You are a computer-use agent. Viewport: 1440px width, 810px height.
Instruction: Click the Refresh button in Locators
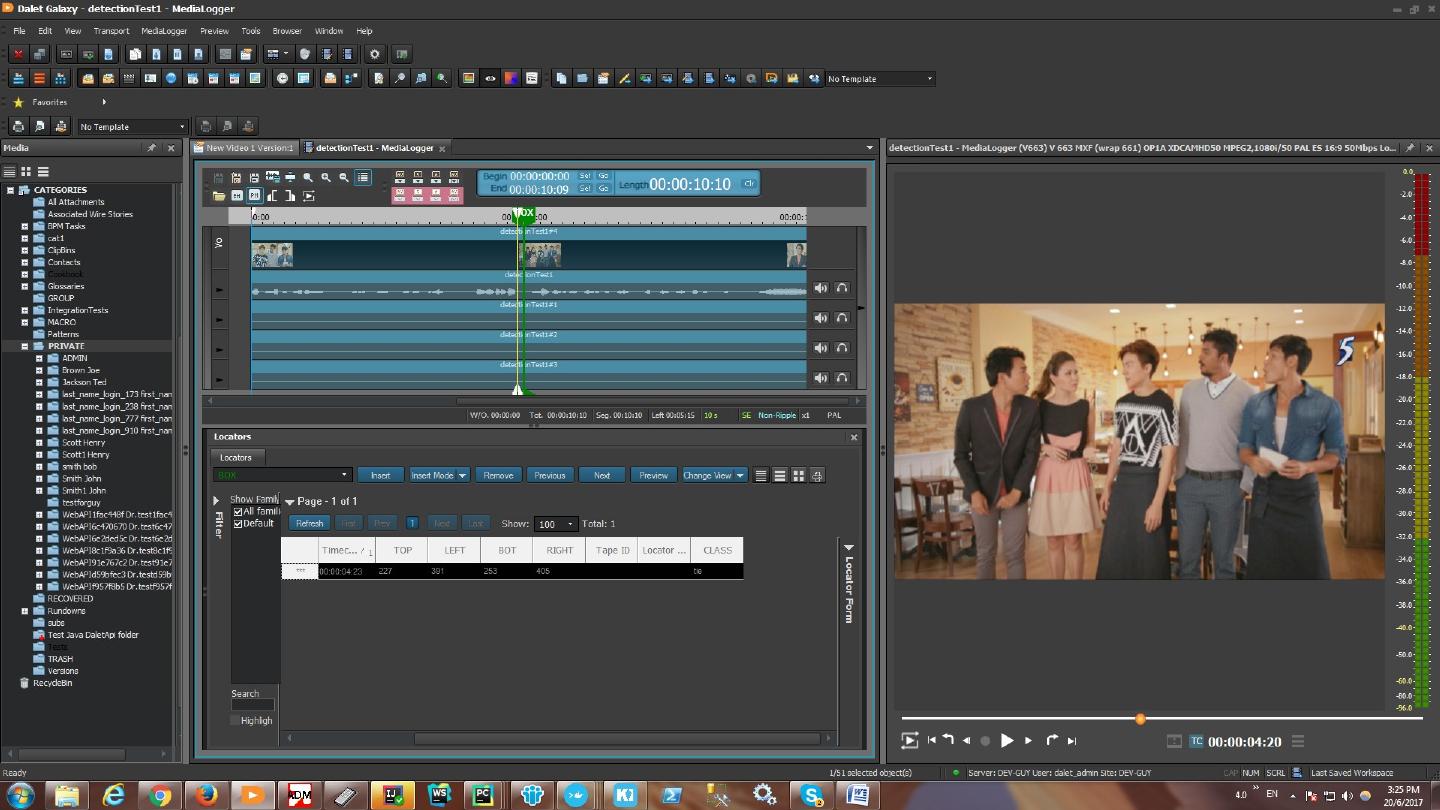(x=309, y=524)
